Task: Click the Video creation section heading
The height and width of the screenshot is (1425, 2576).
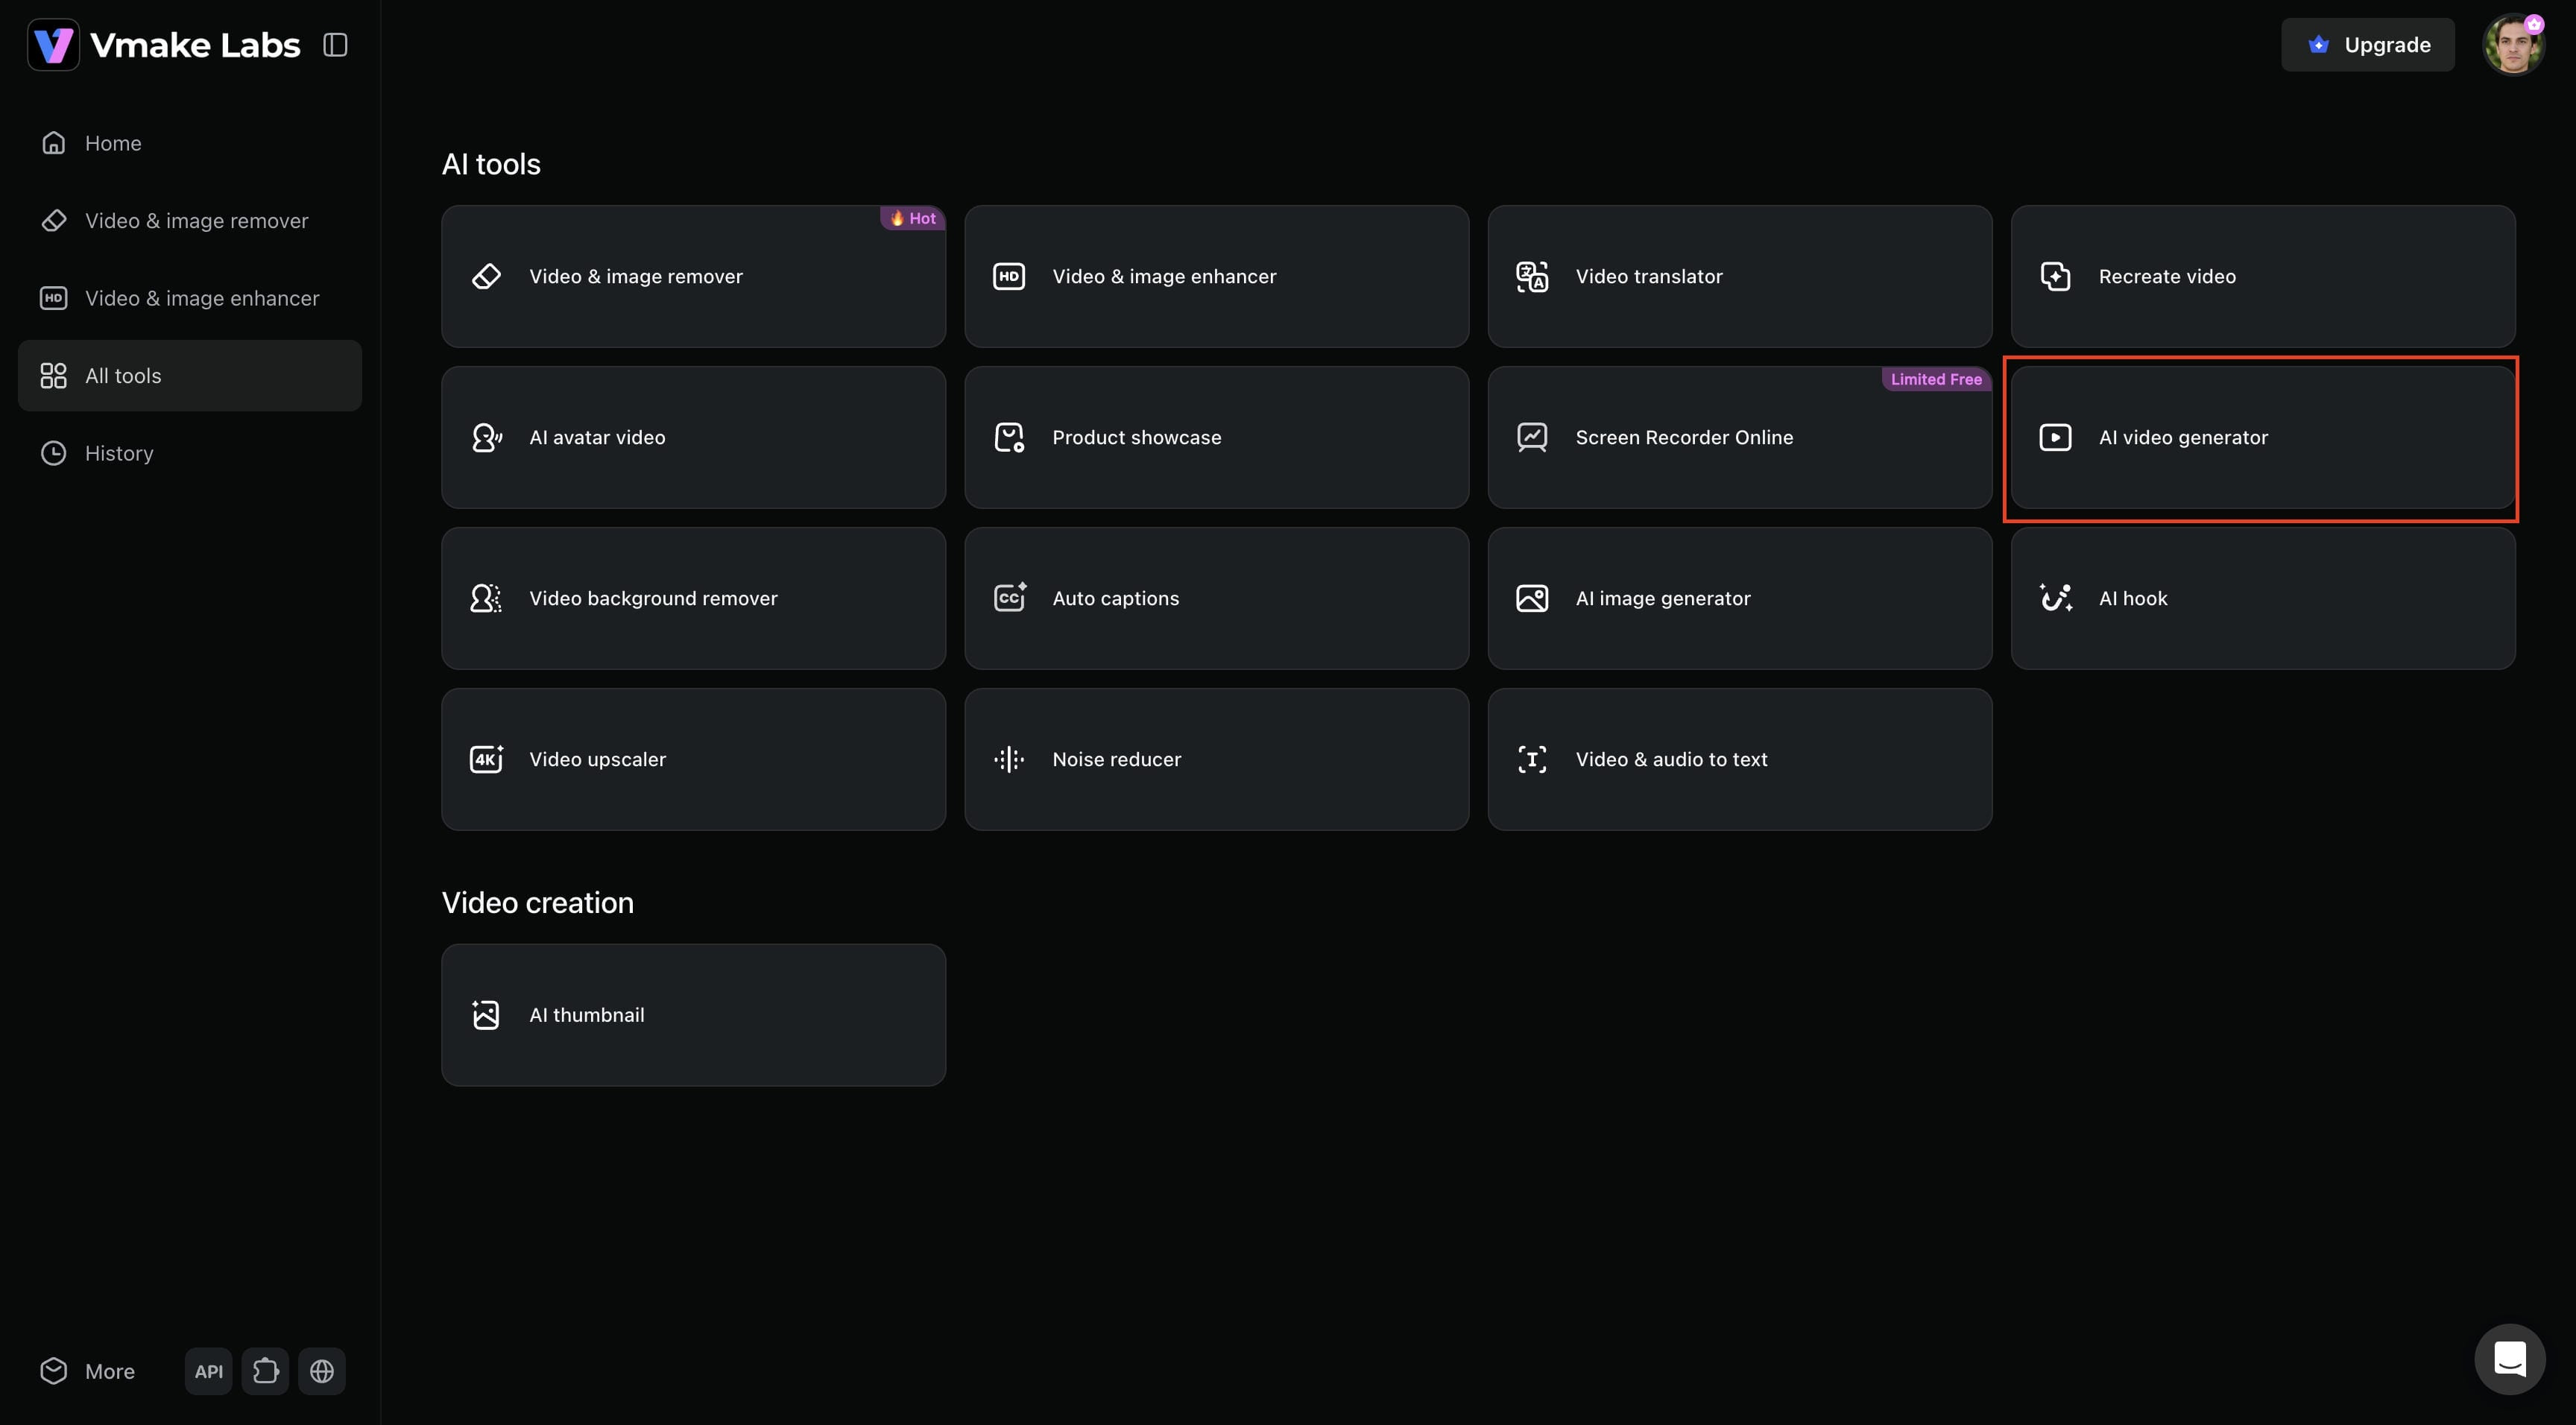Action: [x=537, y=902]
